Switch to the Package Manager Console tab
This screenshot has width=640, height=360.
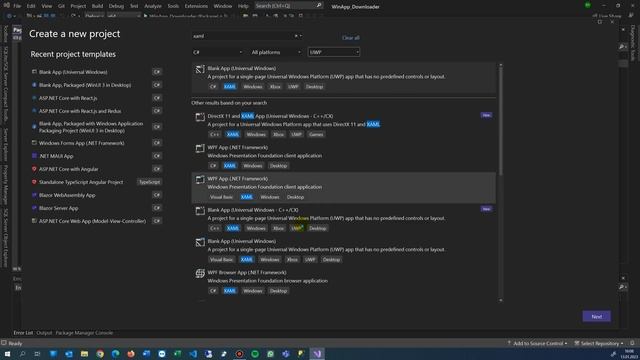(x=84, y=333)
